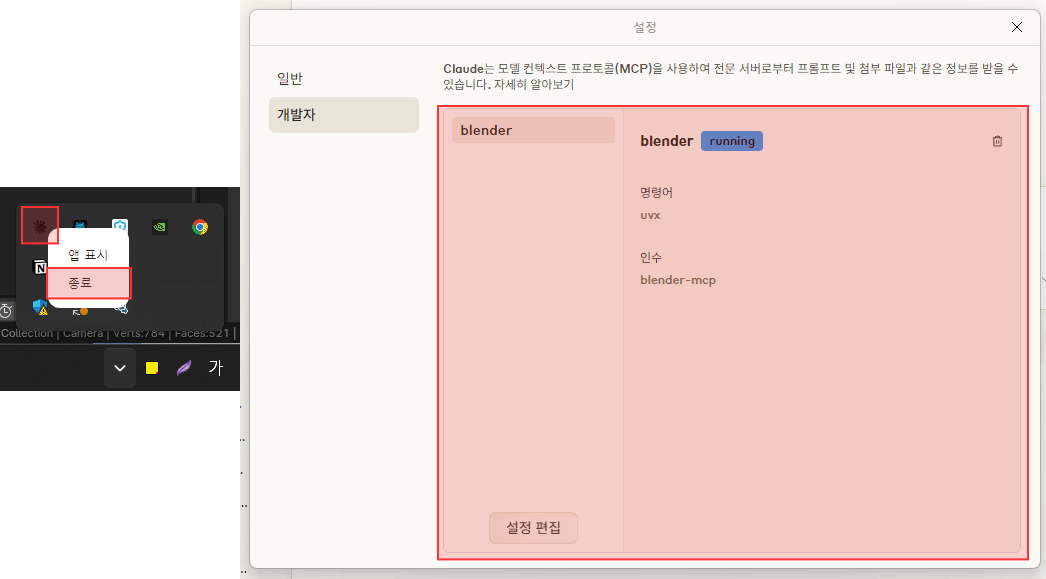The width and height of the screenshot is (1046, 579).
Task: Click the running status badge
Action: pos(732,141)
